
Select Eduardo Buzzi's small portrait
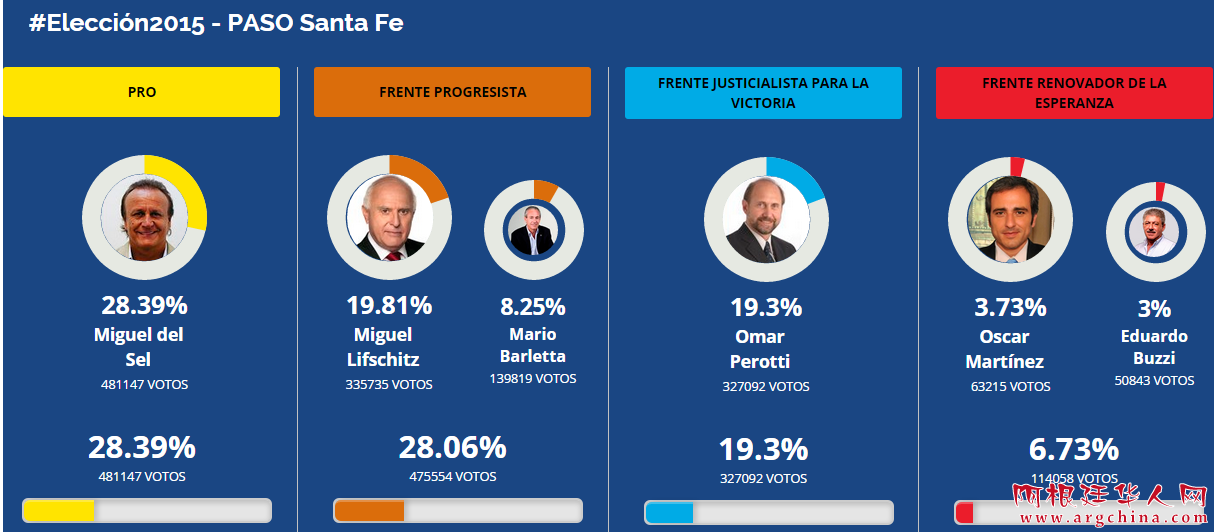[x=1155, y=230]
